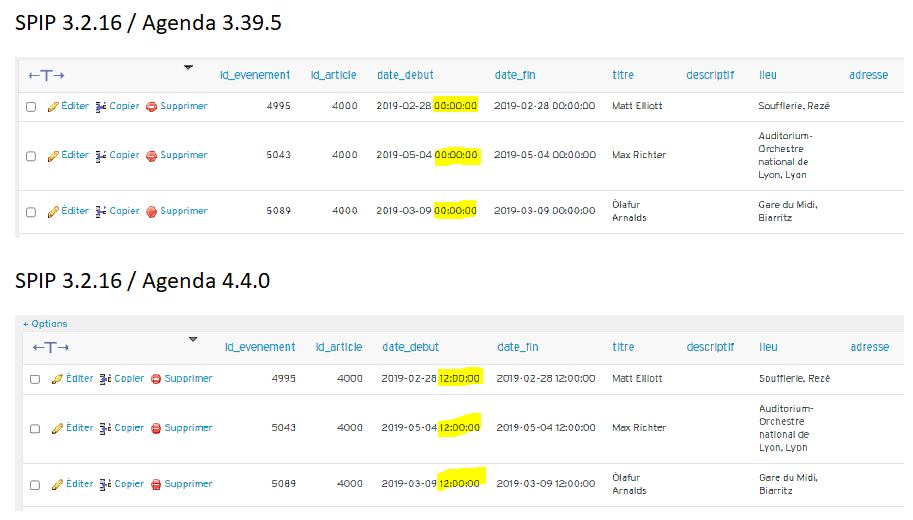
Task: Expand the + Options link
Action: [x=45, y=324]
